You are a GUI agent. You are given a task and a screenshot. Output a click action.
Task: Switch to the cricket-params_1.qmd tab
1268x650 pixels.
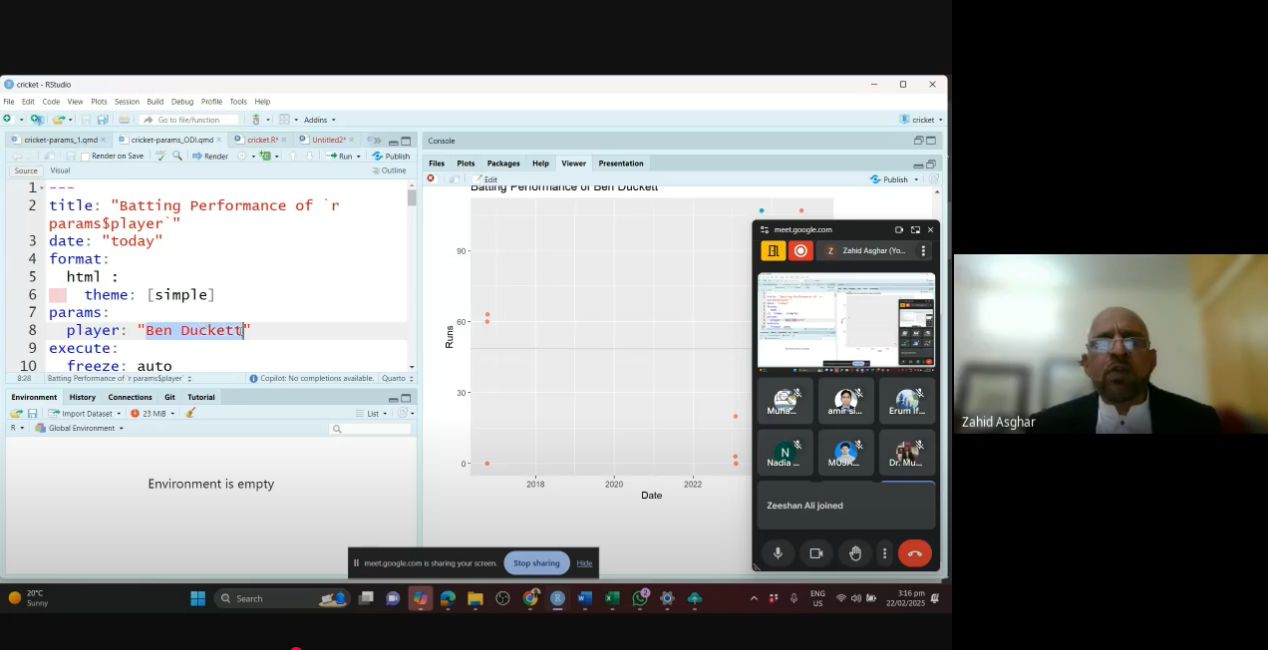click(60, 140)
